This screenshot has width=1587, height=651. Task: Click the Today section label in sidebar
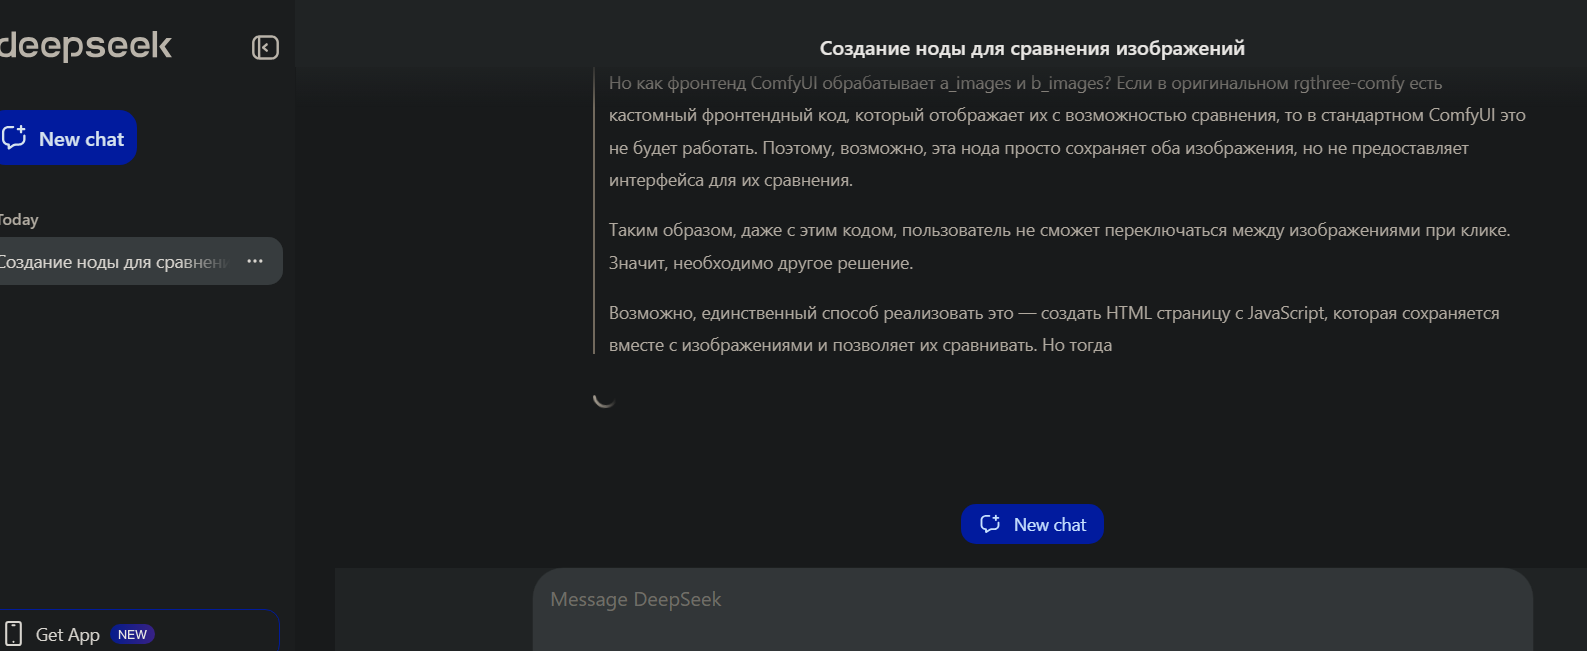tap(19, 220)
